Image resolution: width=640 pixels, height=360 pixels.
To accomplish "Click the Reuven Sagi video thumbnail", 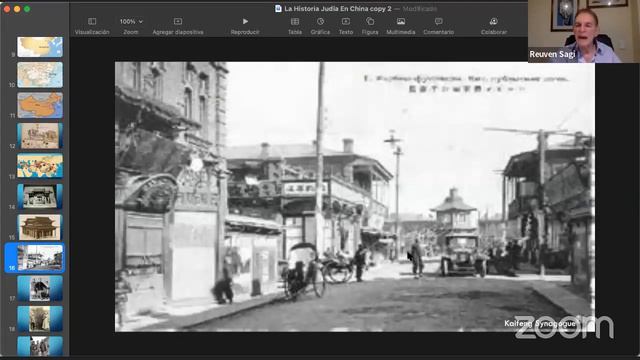I will [x=584, y=31].
